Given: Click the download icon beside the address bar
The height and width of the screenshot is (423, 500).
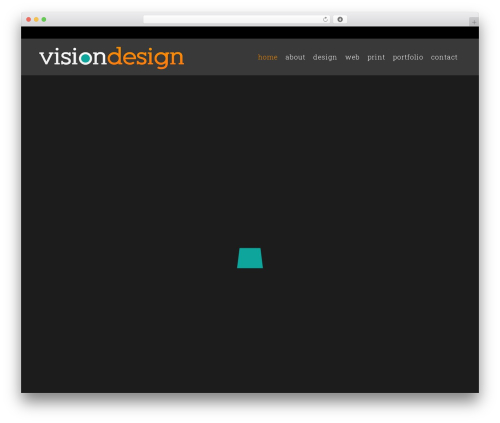Looking at the screenshot, I should point(340,20).
